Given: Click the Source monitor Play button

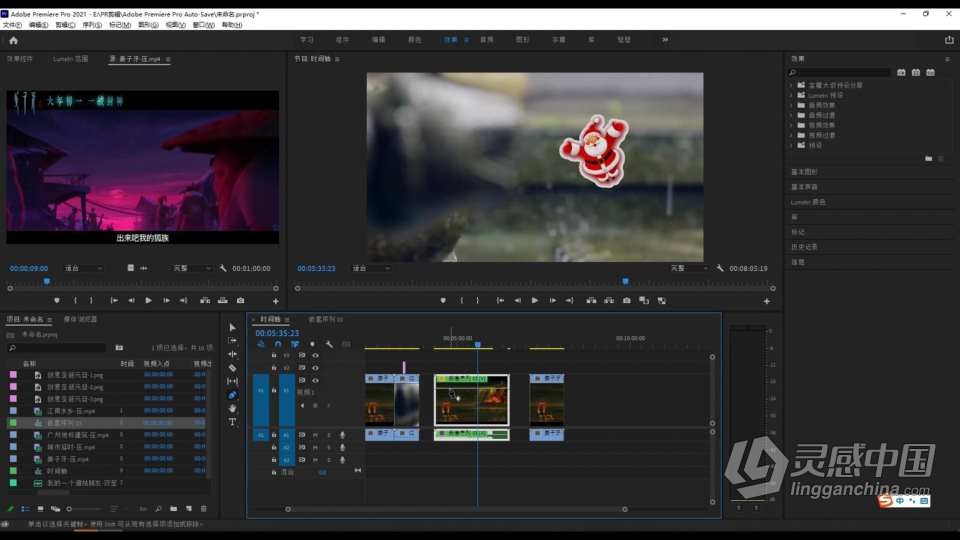Looking at the screenshot, I should tap(148, 301).
